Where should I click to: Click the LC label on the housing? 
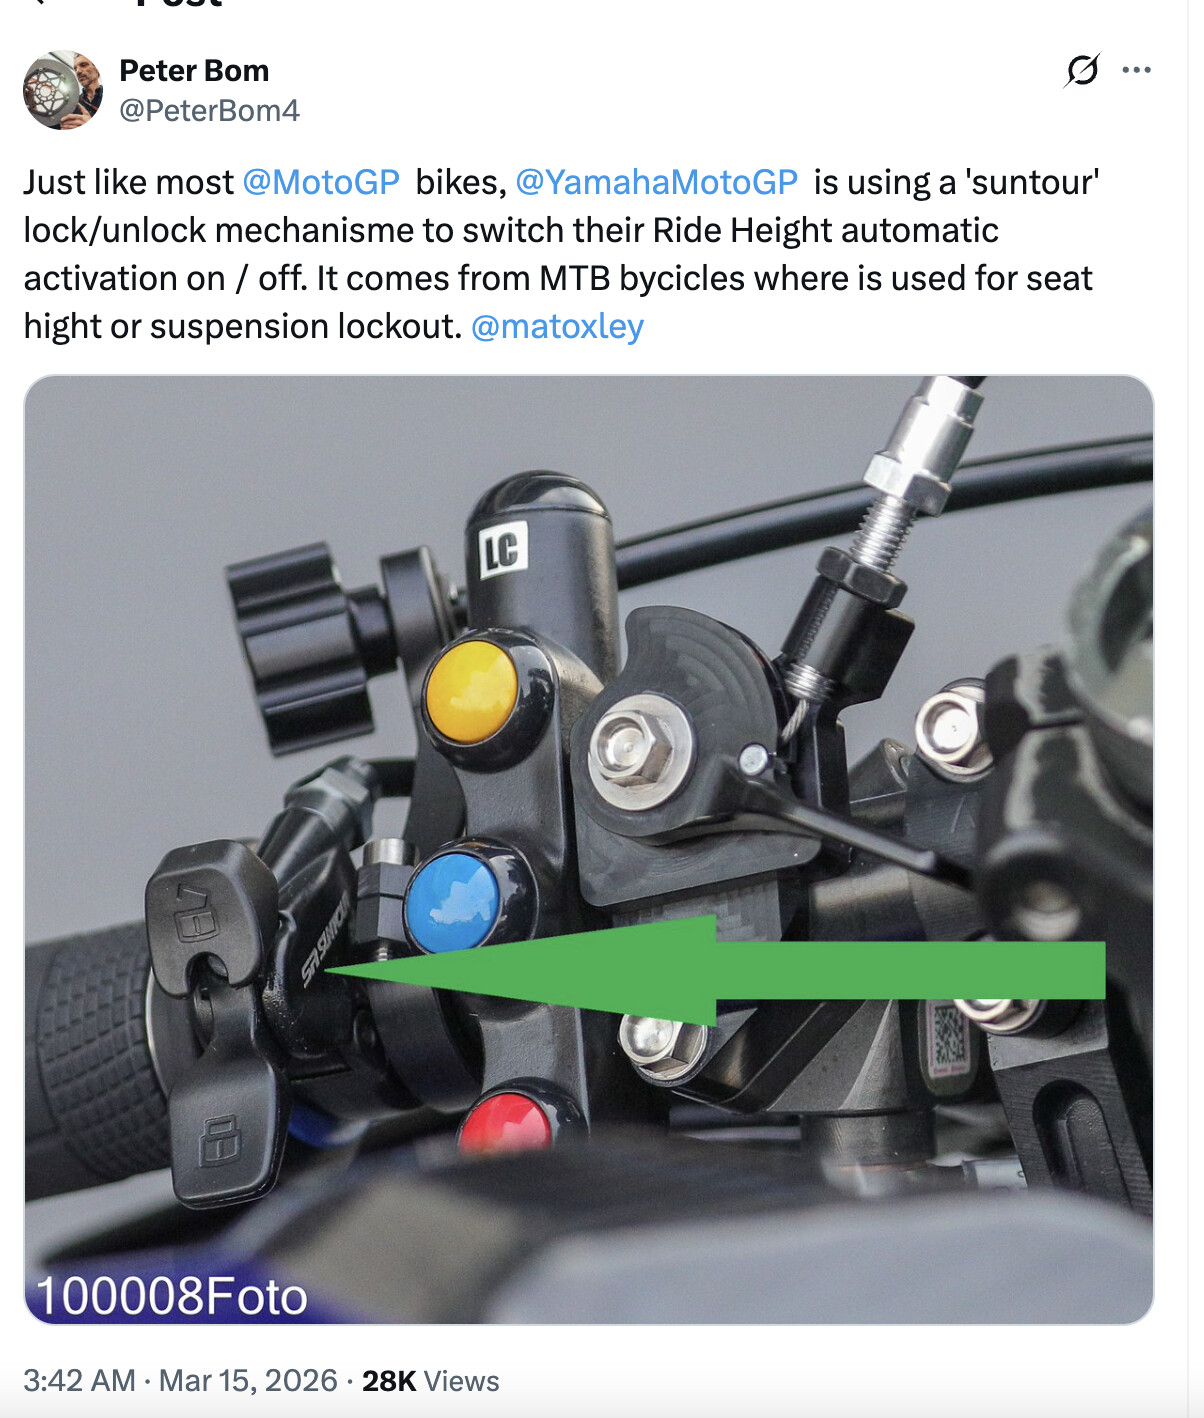pos(502,550)
